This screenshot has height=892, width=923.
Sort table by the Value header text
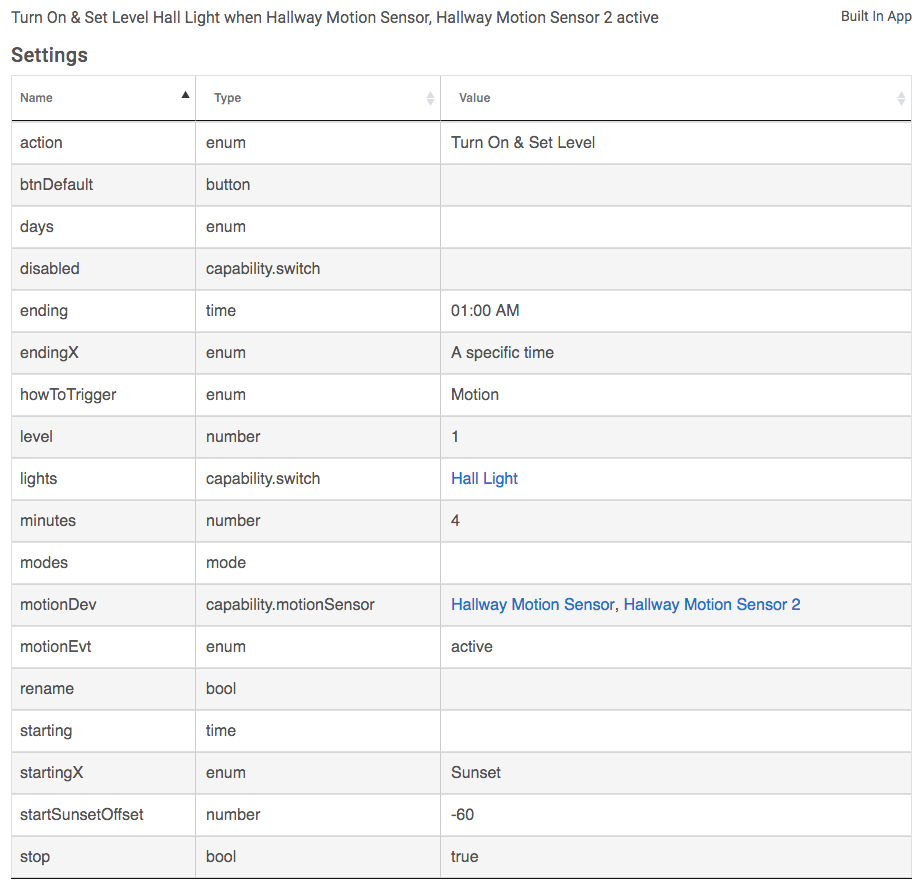(474, 98)
